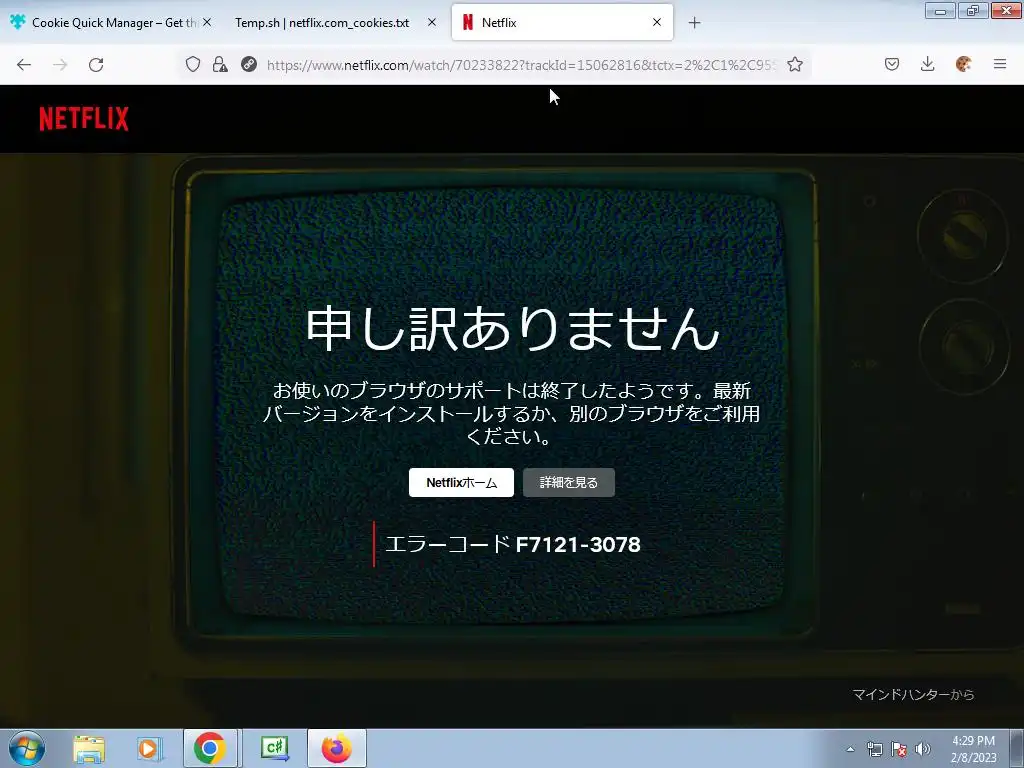Click the 申し訳ありません heading

(513, 328)
